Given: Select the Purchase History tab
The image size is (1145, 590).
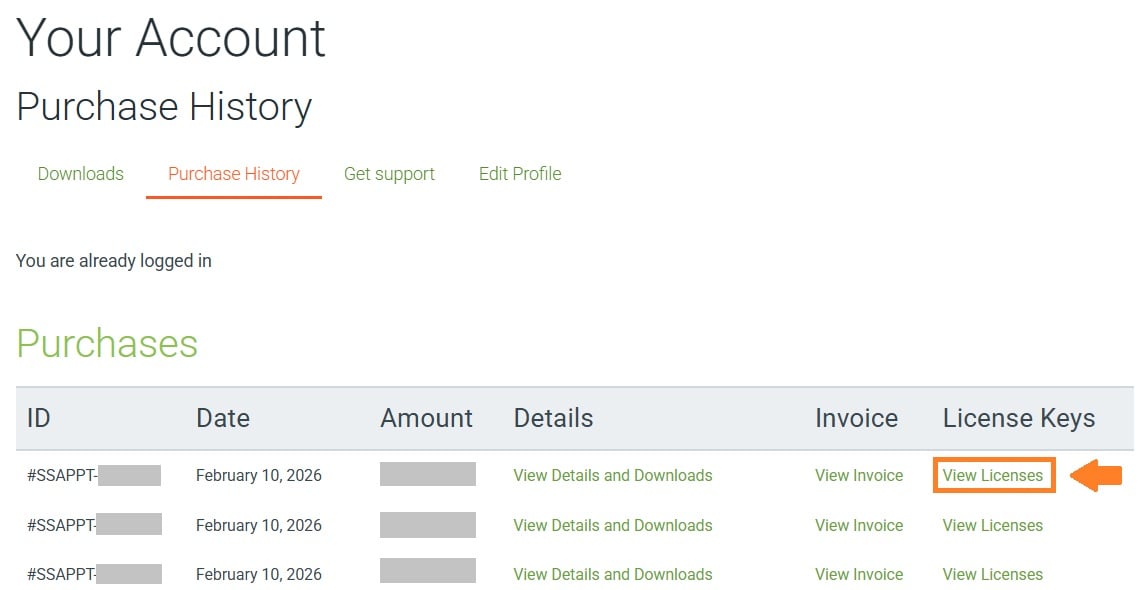Looking at the screenshot, I should (x=234, y=174).
